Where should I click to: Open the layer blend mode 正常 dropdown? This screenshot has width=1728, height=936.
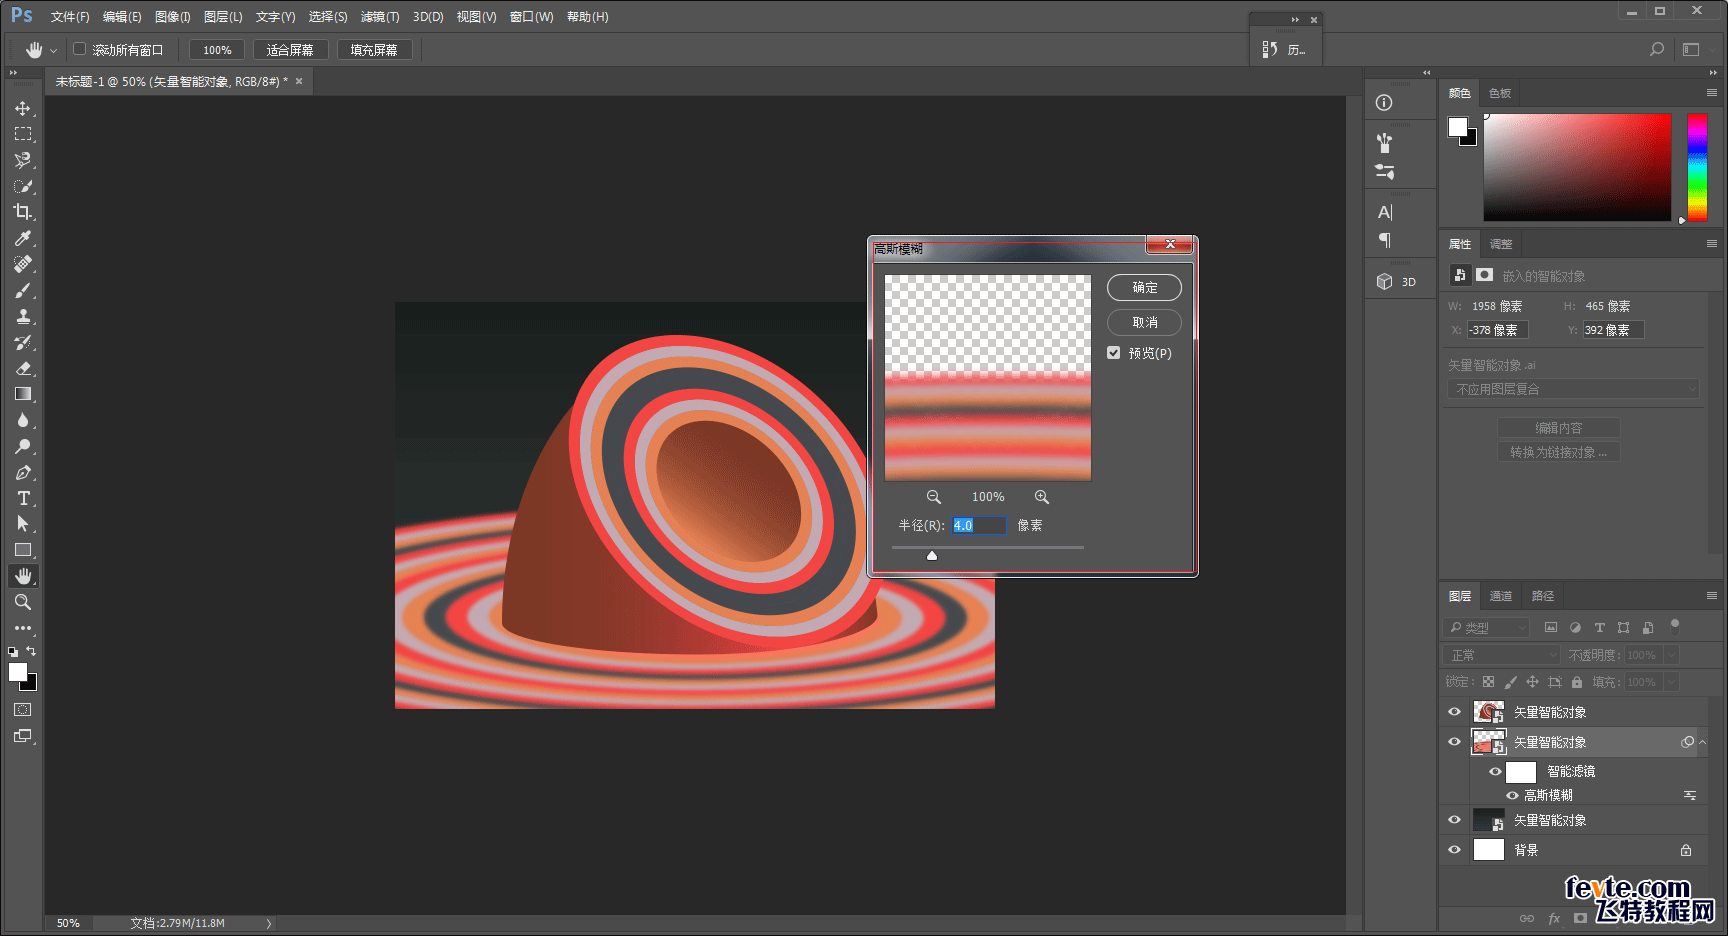pos(1502,655)
